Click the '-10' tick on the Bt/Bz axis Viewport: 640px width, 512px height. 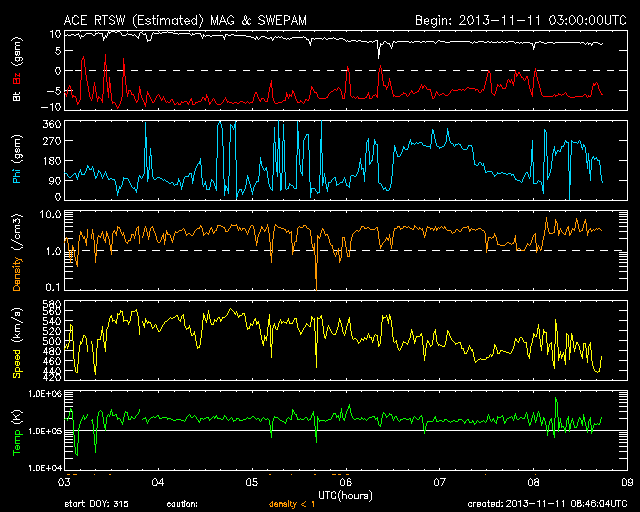(51, 107)
